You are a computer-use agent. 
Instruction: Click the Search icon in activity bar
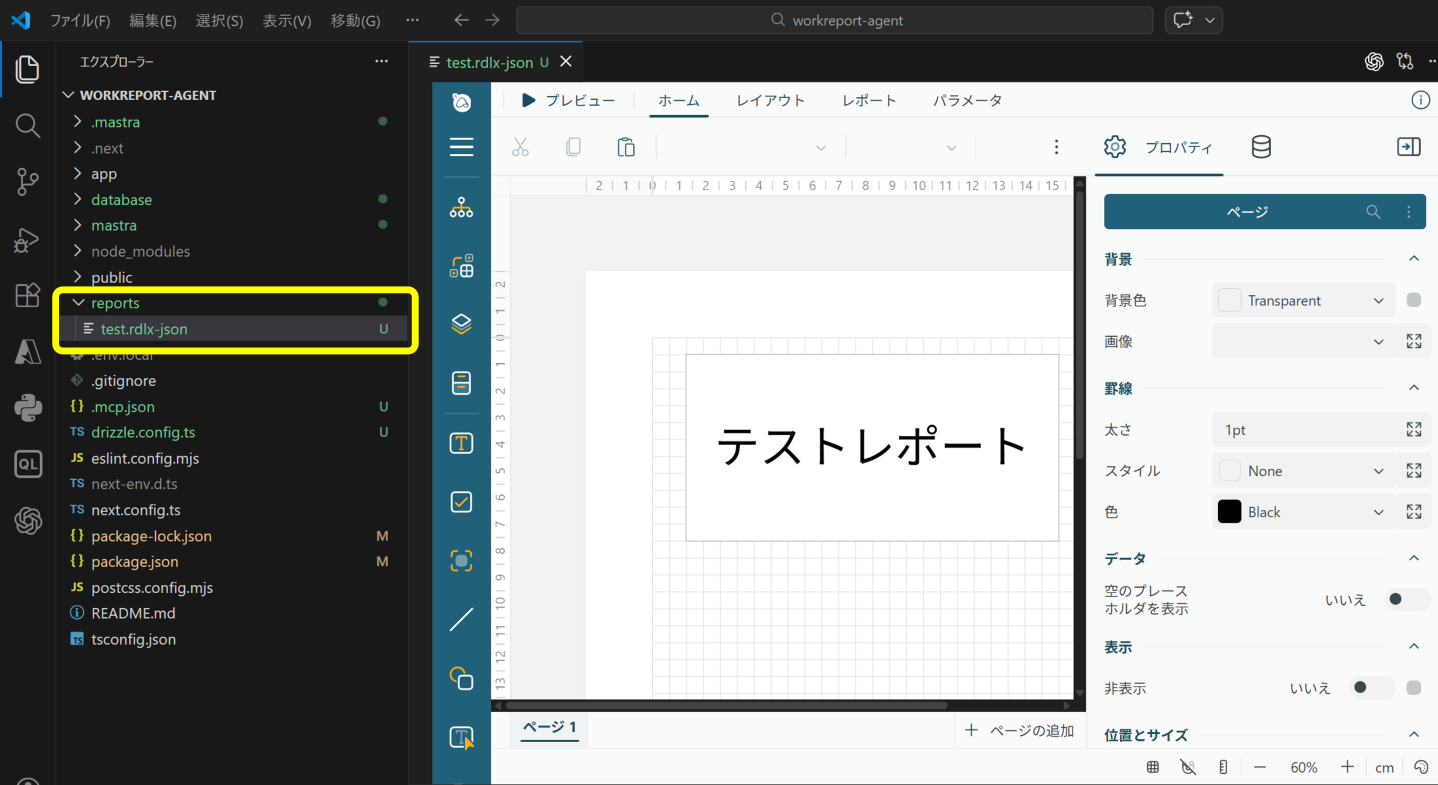click(x=27, y=125)
